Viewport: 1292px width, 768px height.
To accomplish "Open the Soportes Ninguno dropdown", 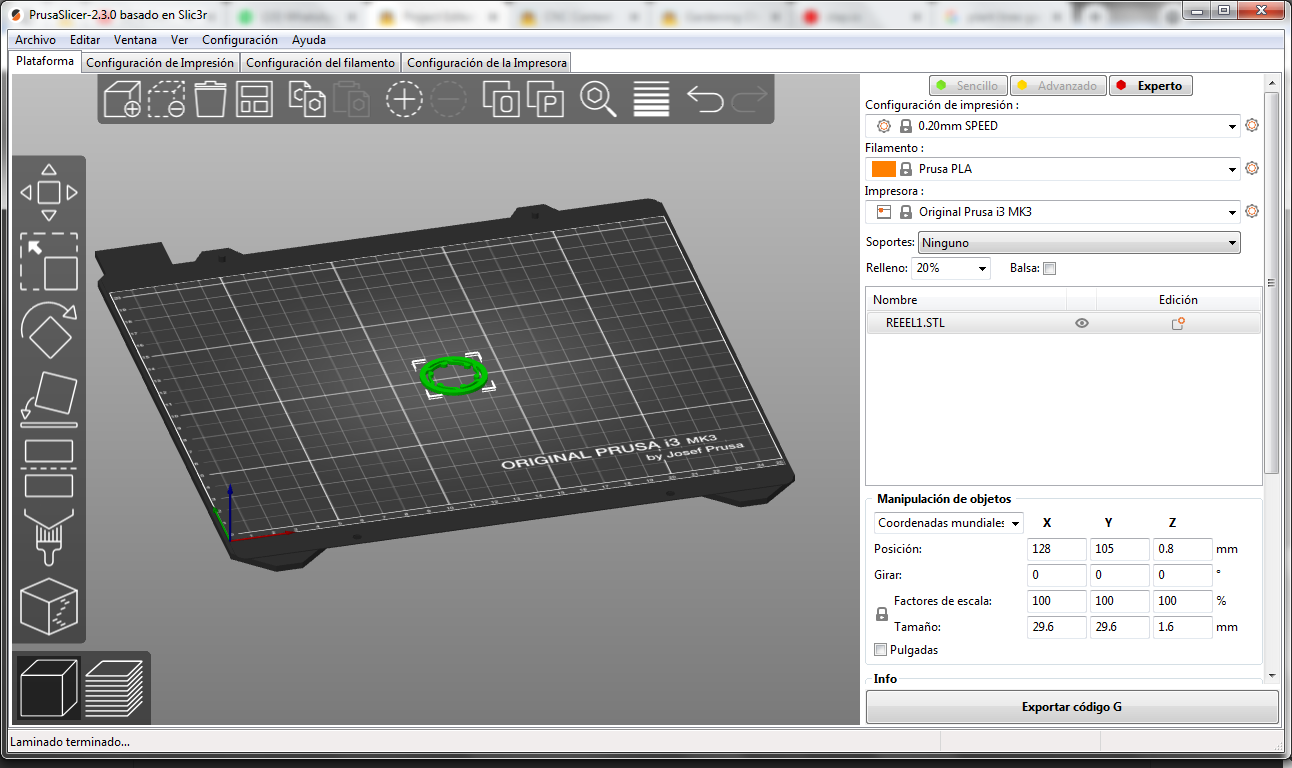I will 1079,242.
